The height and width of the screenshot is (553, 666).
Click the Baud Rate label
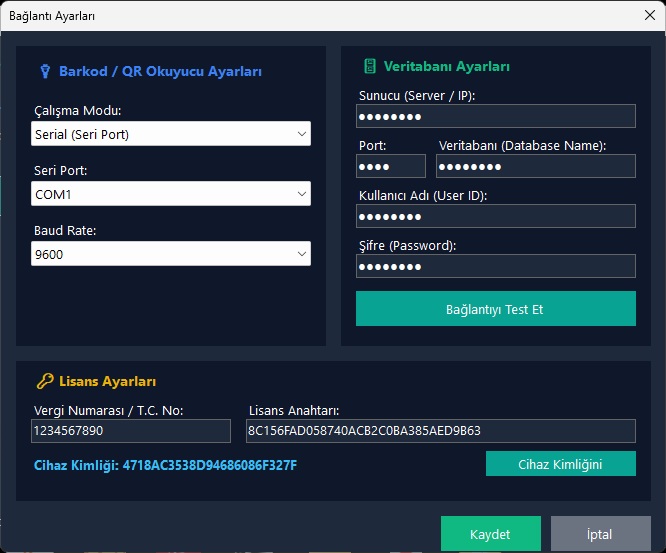[65, 231]
